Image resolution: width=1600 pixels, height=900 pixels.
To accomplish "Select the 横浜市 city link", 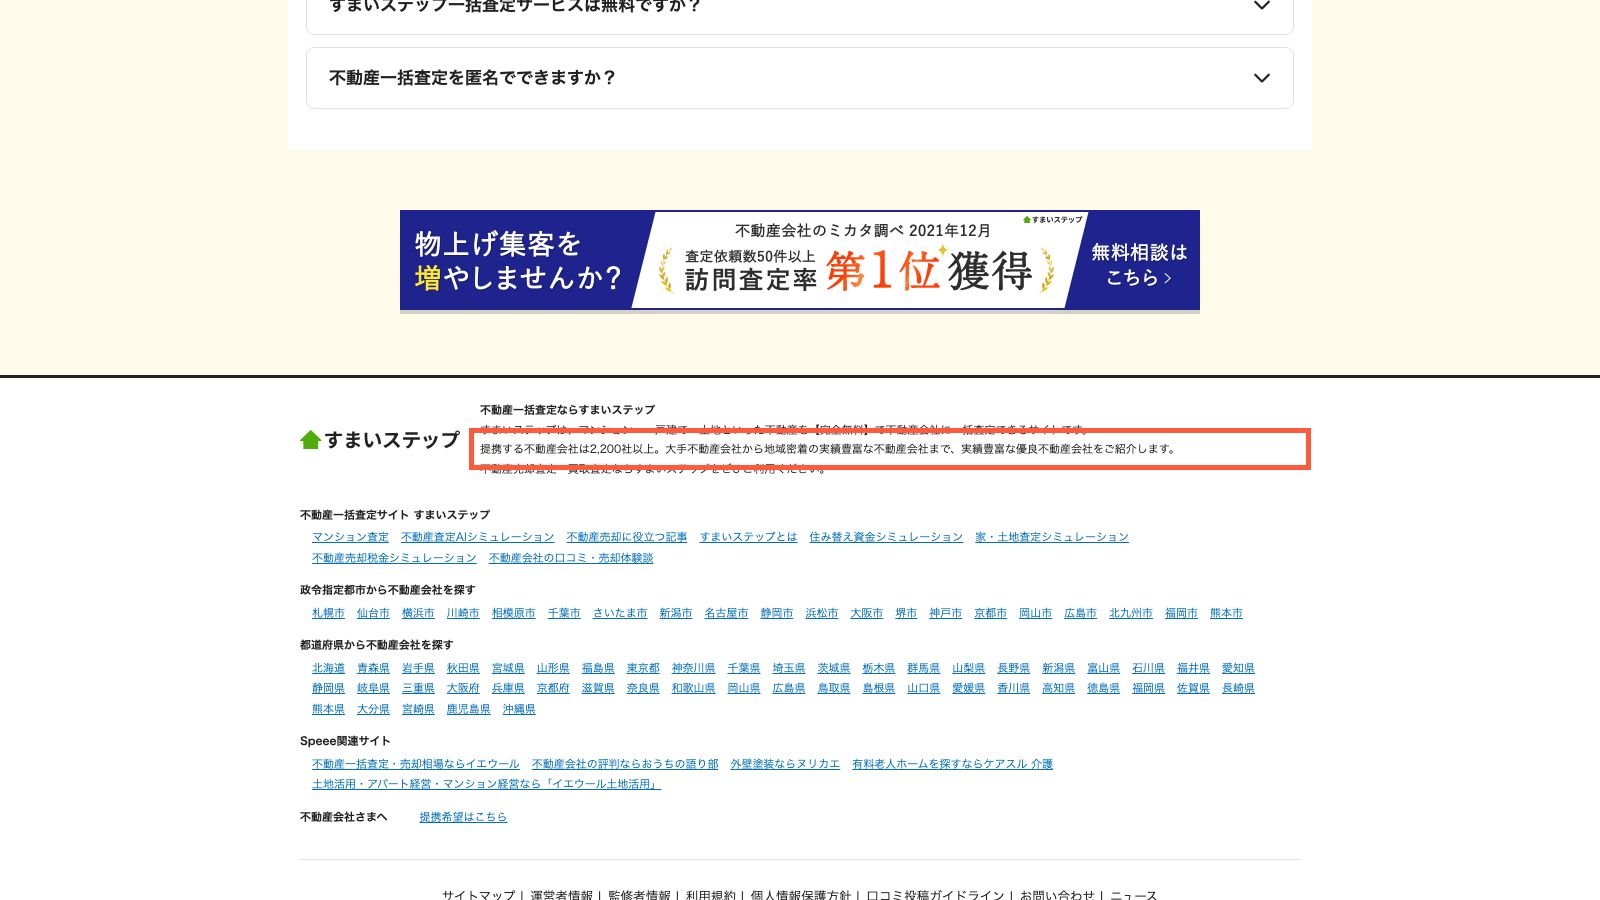I will 418,613.
